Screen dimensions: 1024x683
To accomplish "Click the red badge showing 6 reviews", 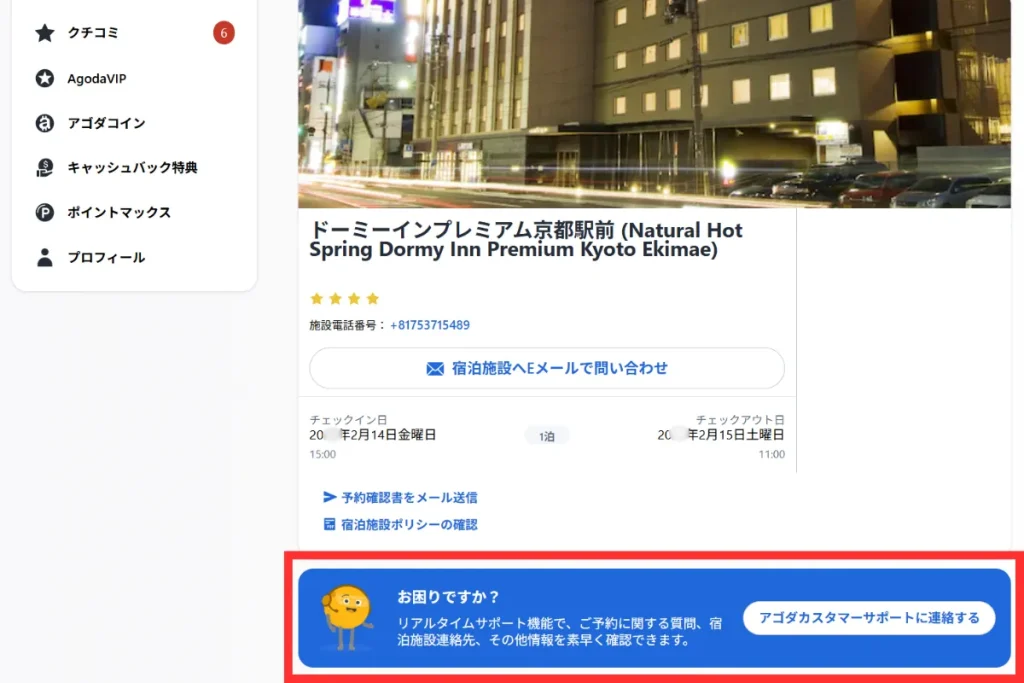I will (223, 33).
